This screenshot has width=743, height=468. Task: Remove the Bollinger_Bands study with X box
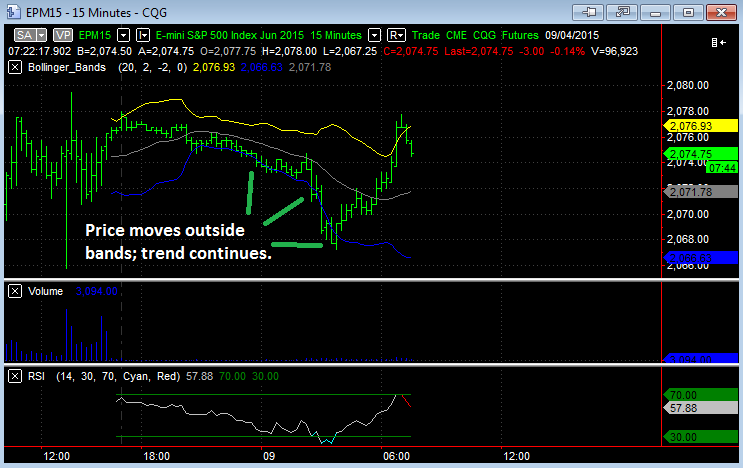point(15,67)
